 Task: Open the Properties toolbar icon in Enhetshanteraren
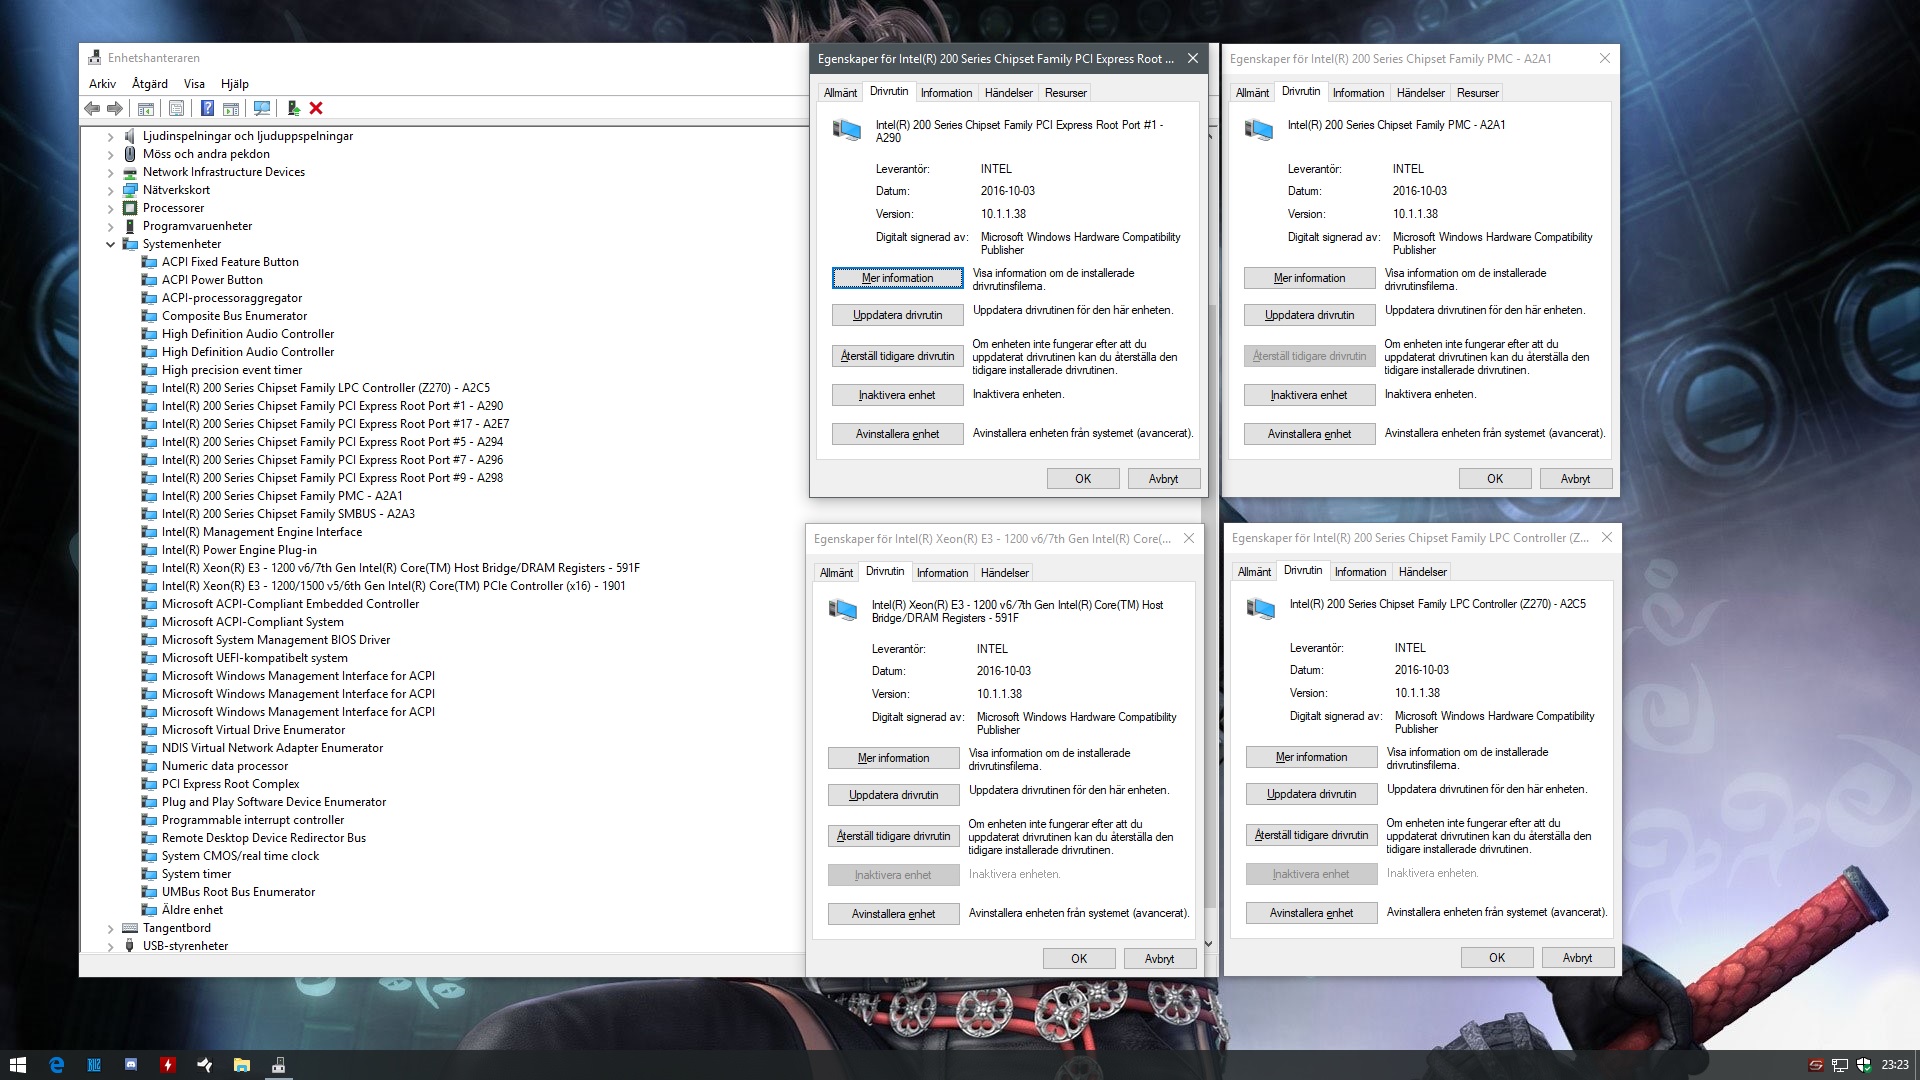point(177,108)
